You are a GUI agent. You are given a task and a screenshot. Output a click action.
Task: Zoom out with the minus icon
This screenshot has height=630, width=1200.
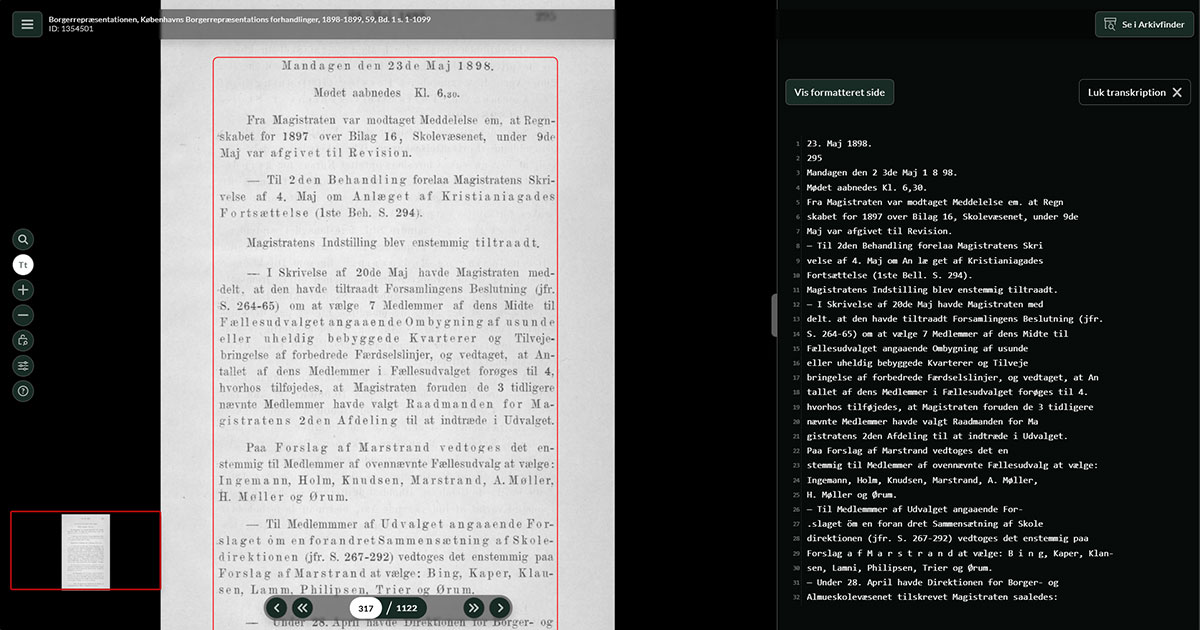[x=23, y=315]
